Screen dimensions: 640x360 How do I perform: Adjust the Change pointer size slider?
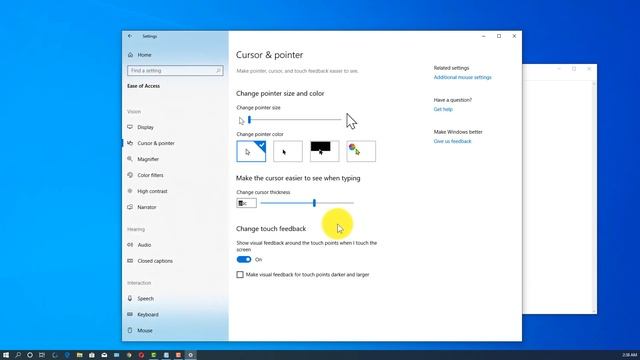[x=295, y=120]
